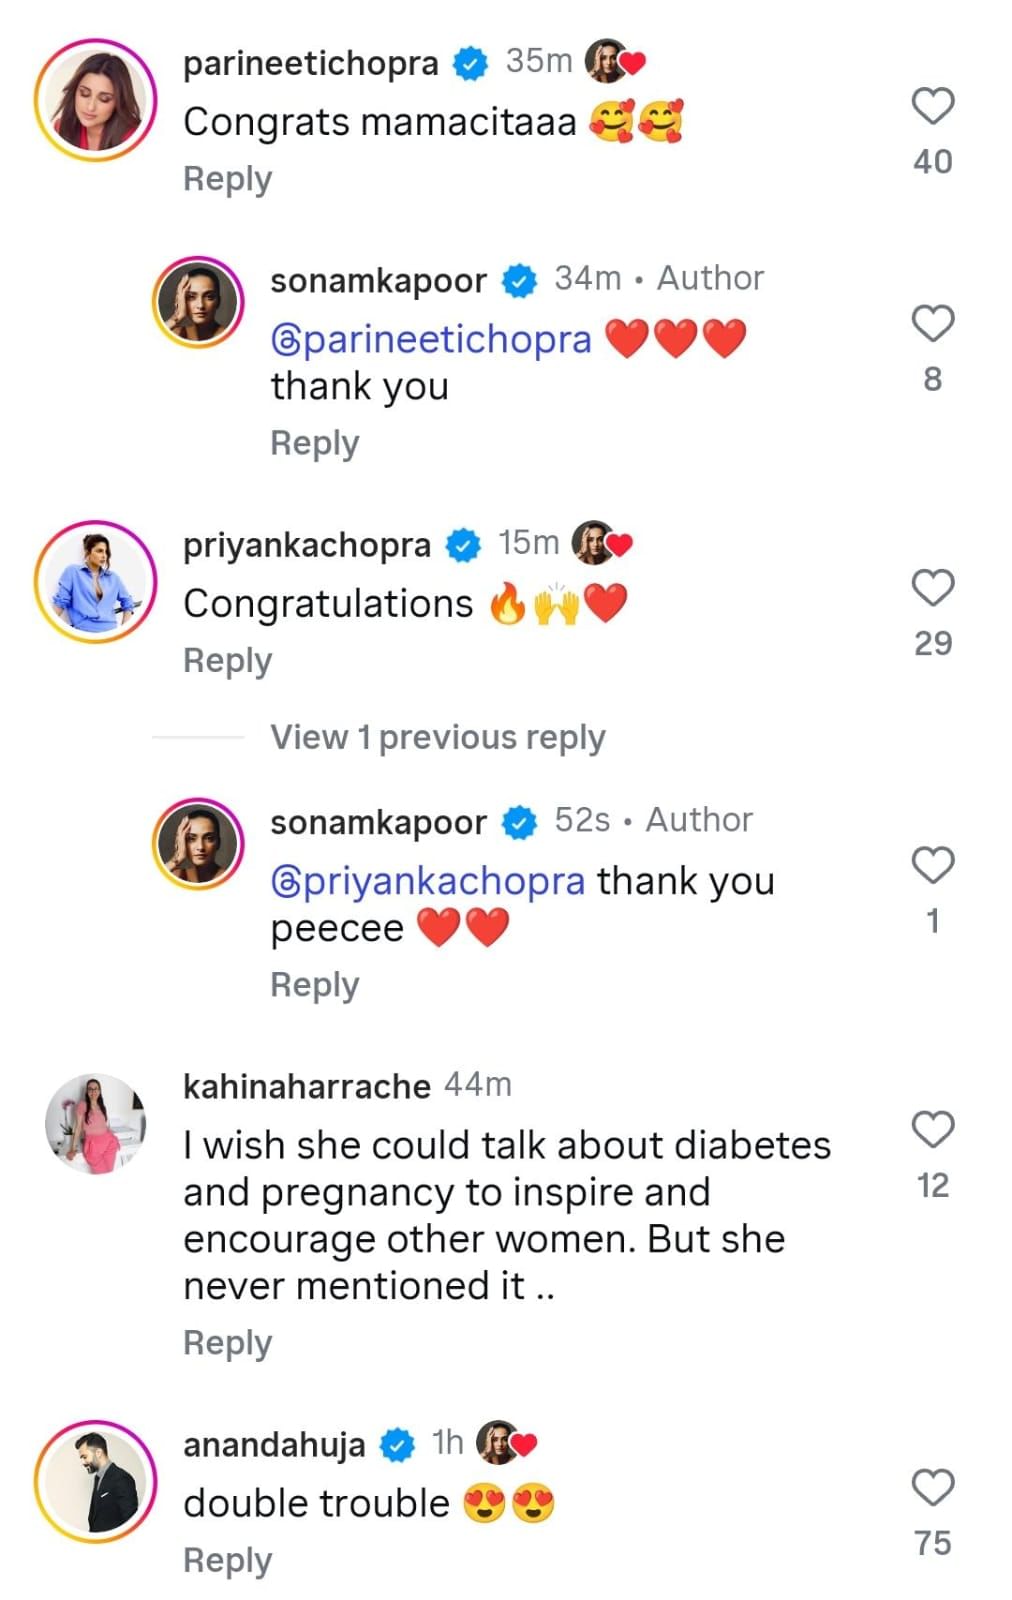
Task: Reply to anandahuja's double trouble comment
Action: pos(227,1561)
